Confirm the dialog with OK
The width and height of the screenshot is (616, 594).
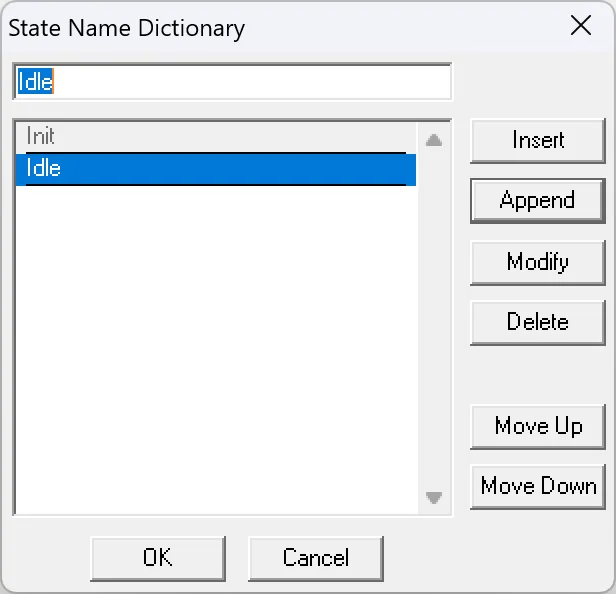[157, 558]
